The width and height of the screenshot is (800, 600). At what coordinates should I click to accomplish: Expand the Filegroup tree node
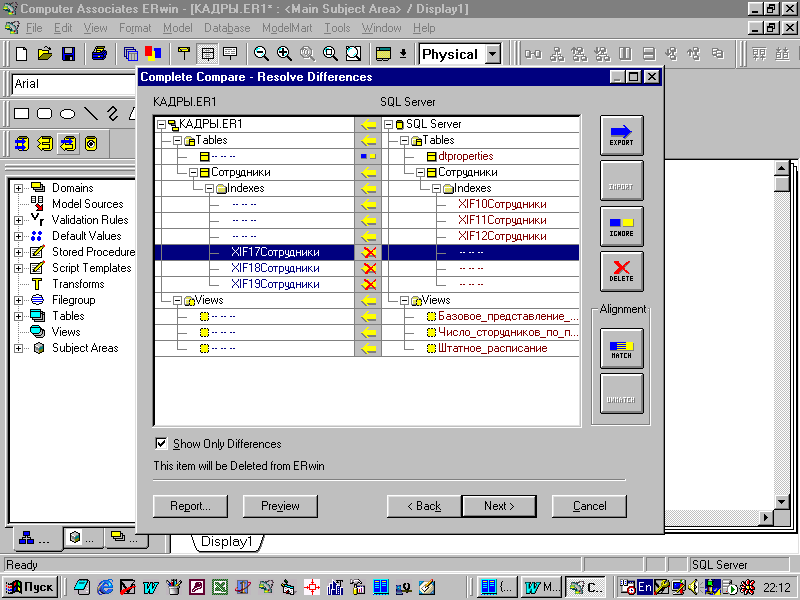coord(18,301)
